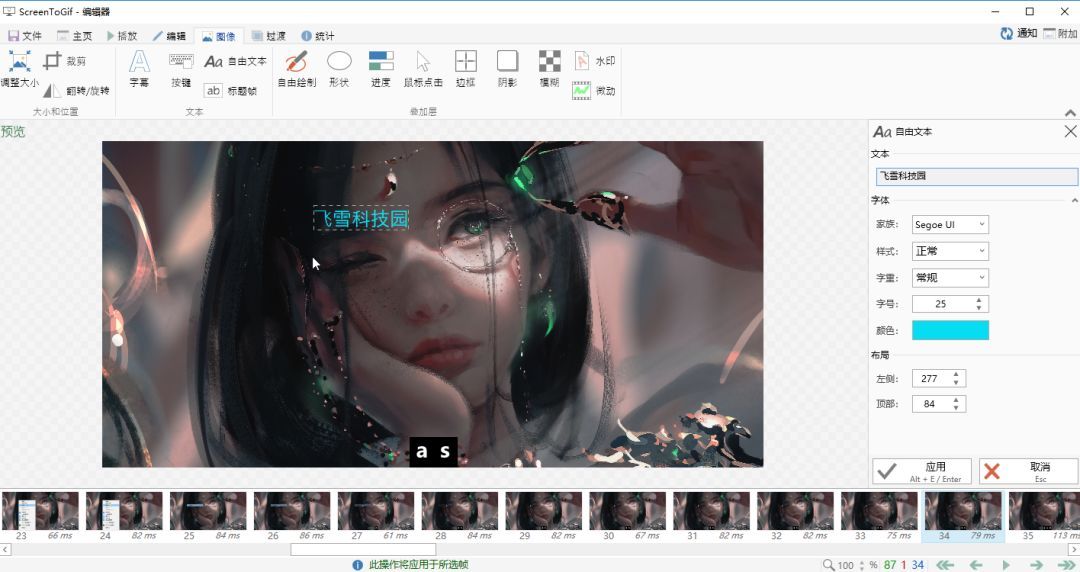Open the 附加 extras panel
This screenshot has height=572, width=1080.
tap(1060, 33)
